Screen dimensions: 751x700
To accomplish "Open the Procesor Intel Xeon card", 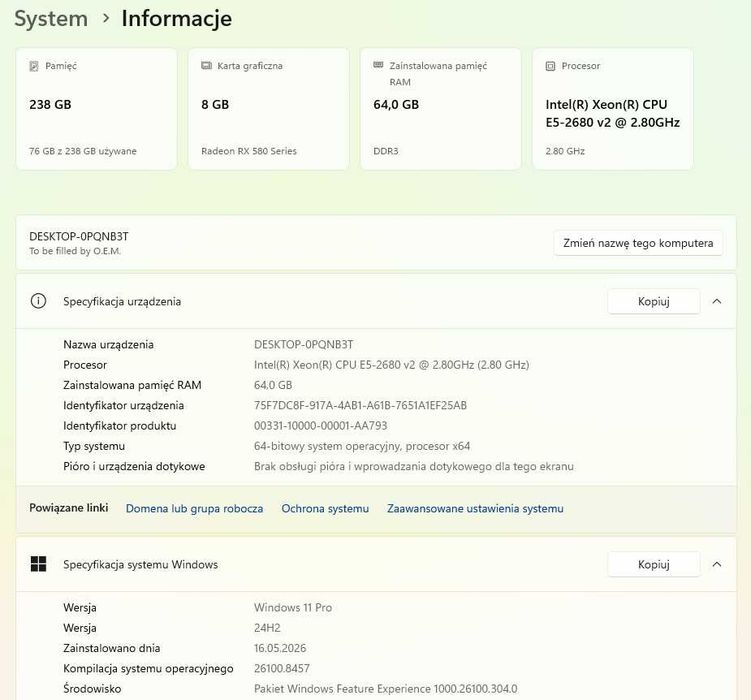I will coord(613,109).
